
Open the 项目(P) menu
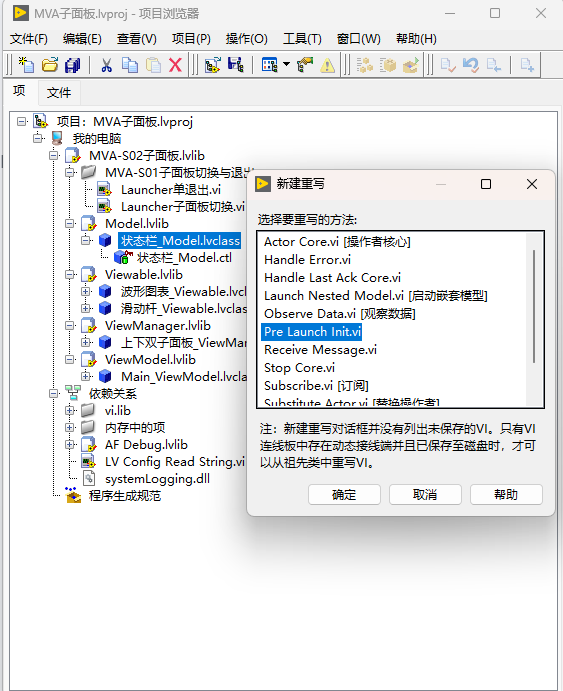(x=191, y=39)
